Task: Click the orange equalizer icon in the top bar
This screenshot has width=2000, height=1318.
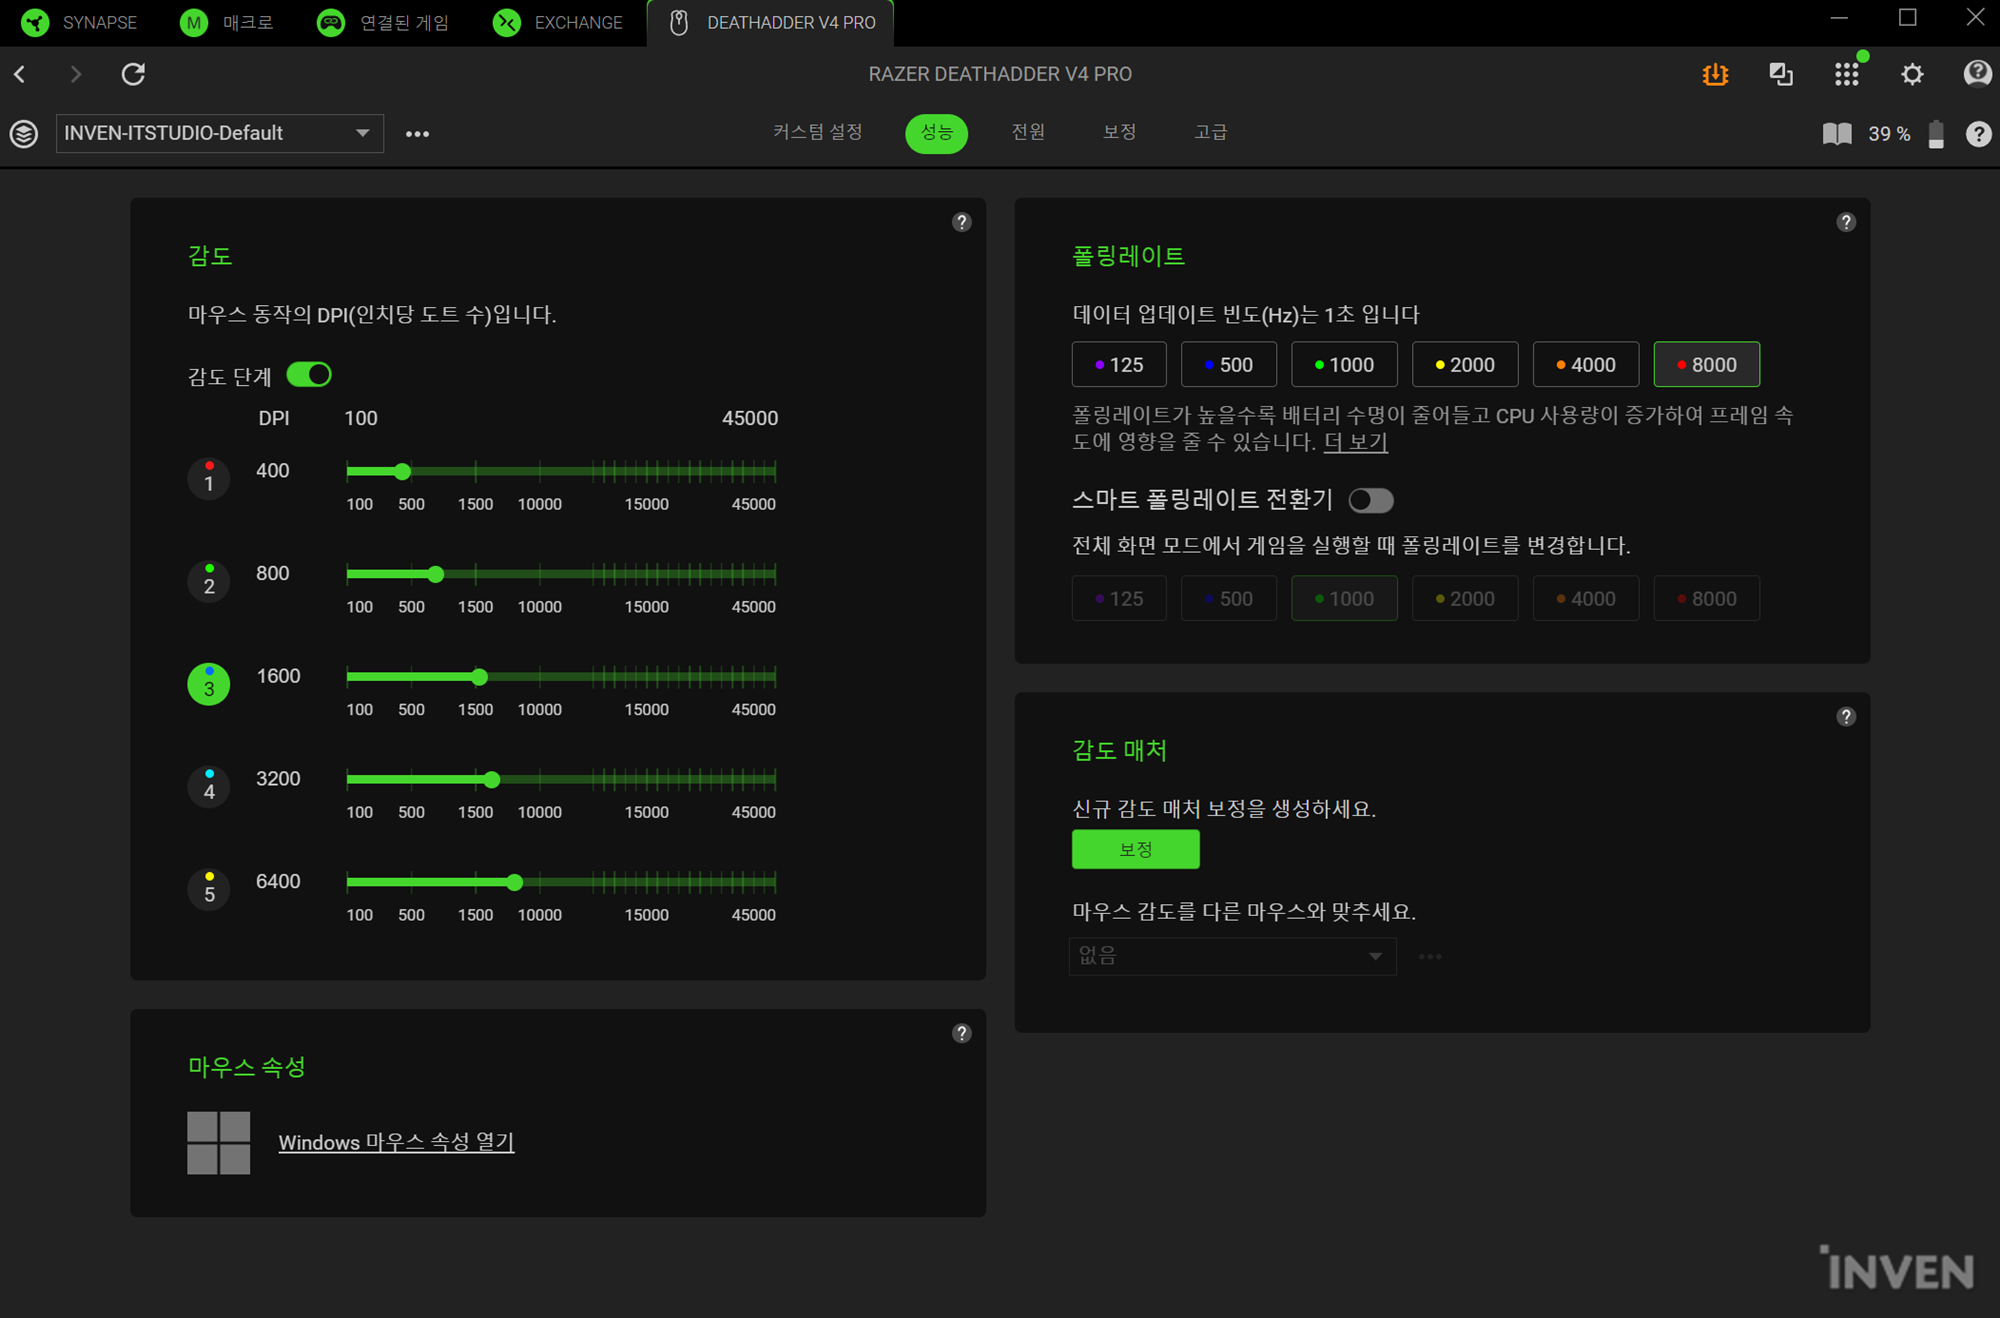Action: (1715, 74)
